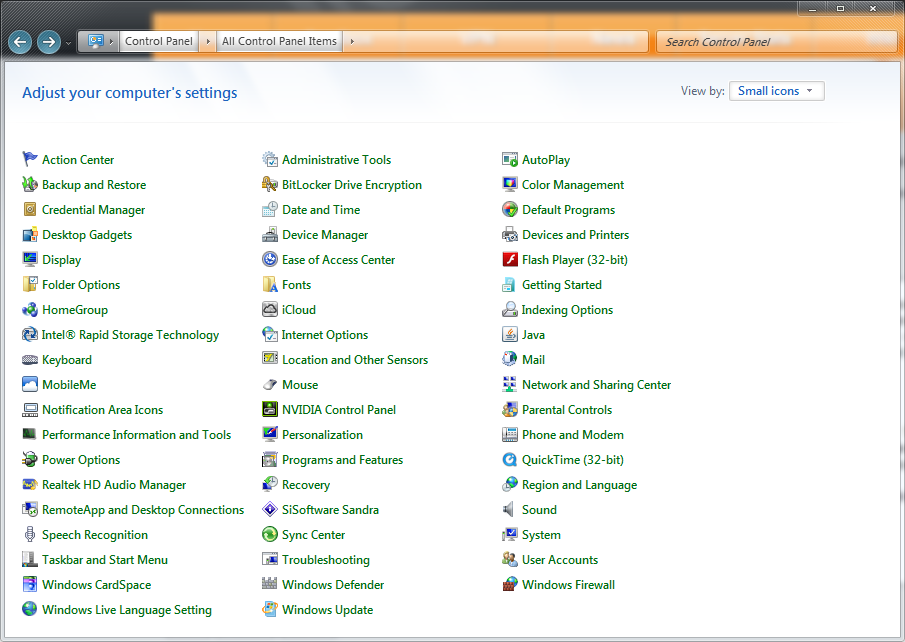The image size is (905, 642).
Task: Click the Folder Options icon
Action: 29,284
